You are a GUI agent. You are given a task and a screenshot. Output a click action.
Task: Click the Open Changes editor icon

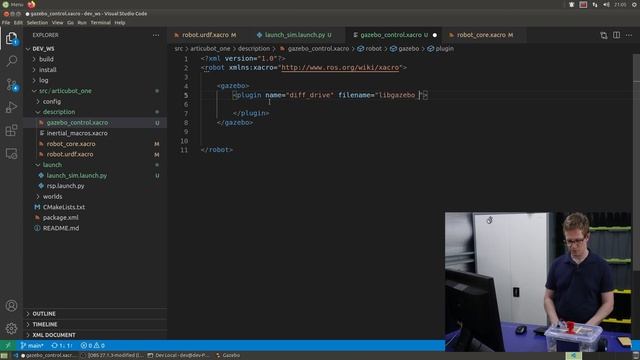point(604,36)
